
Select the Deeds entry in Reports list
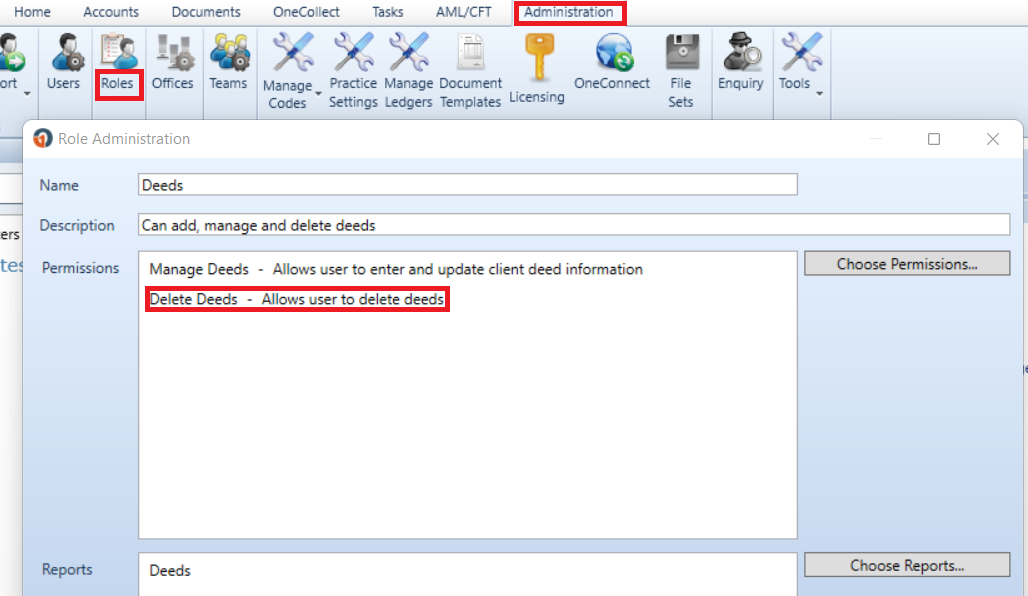coord(170,570)
